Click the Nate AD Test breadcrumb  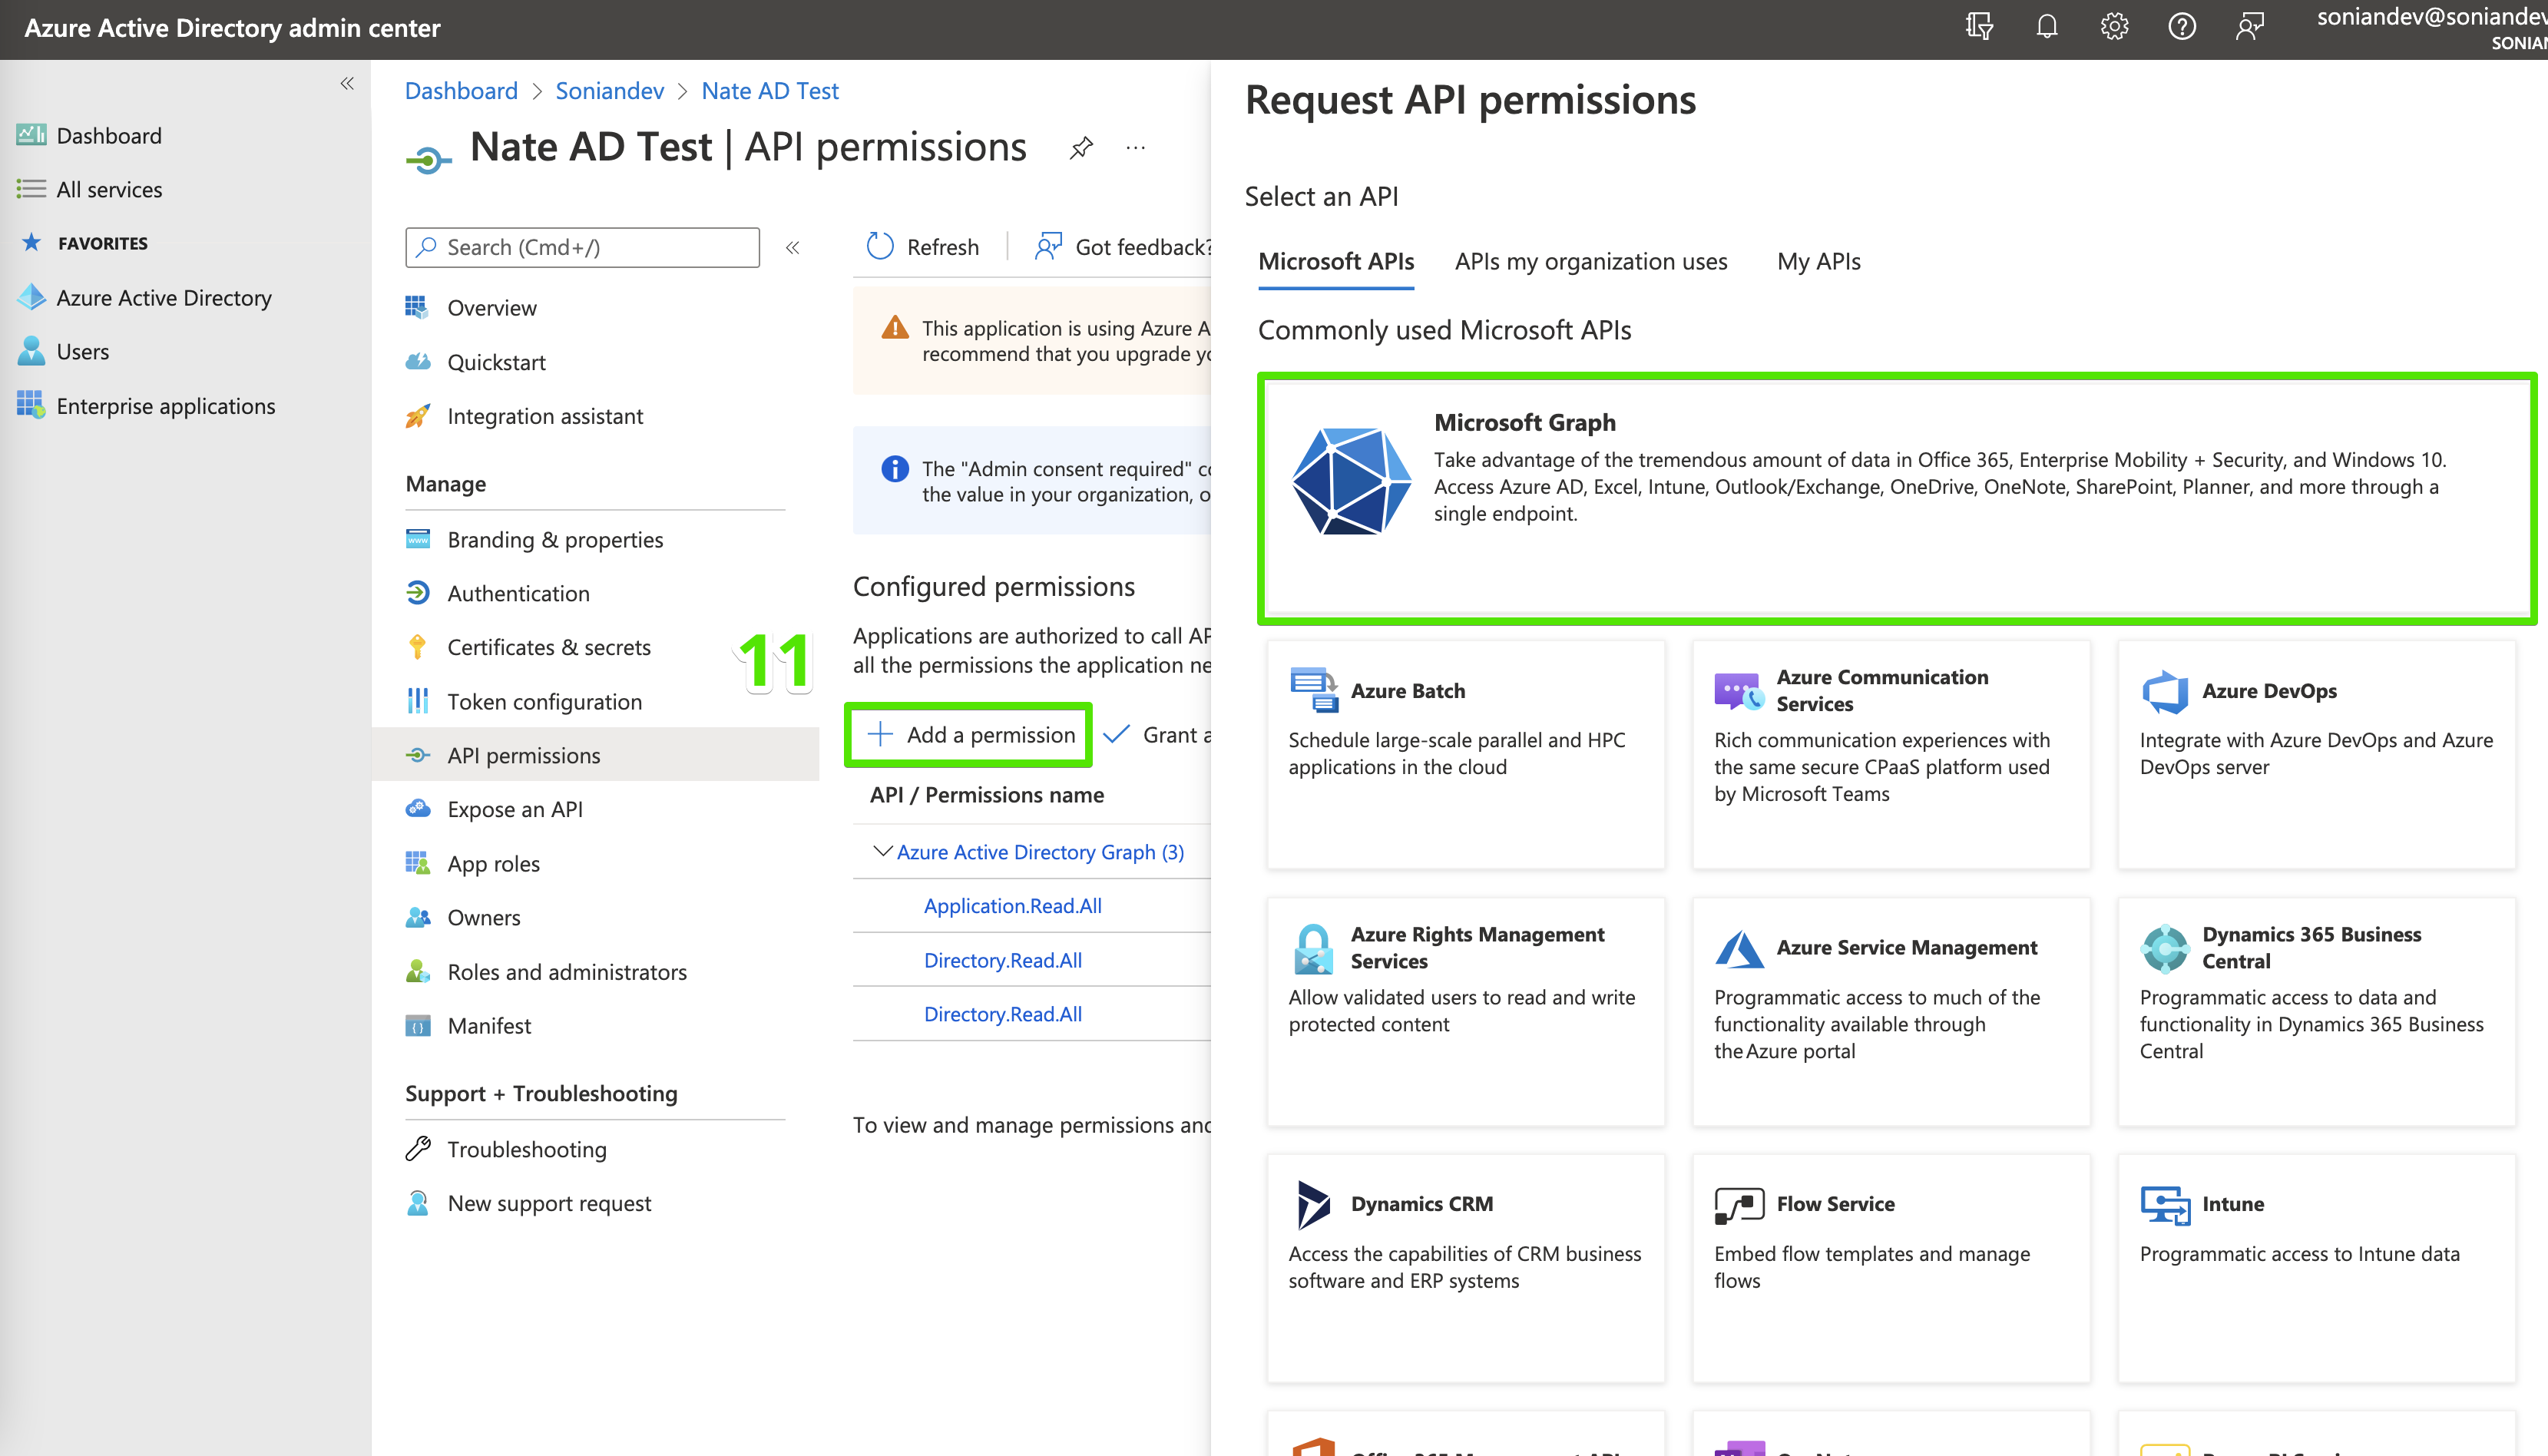pos(770,91)
